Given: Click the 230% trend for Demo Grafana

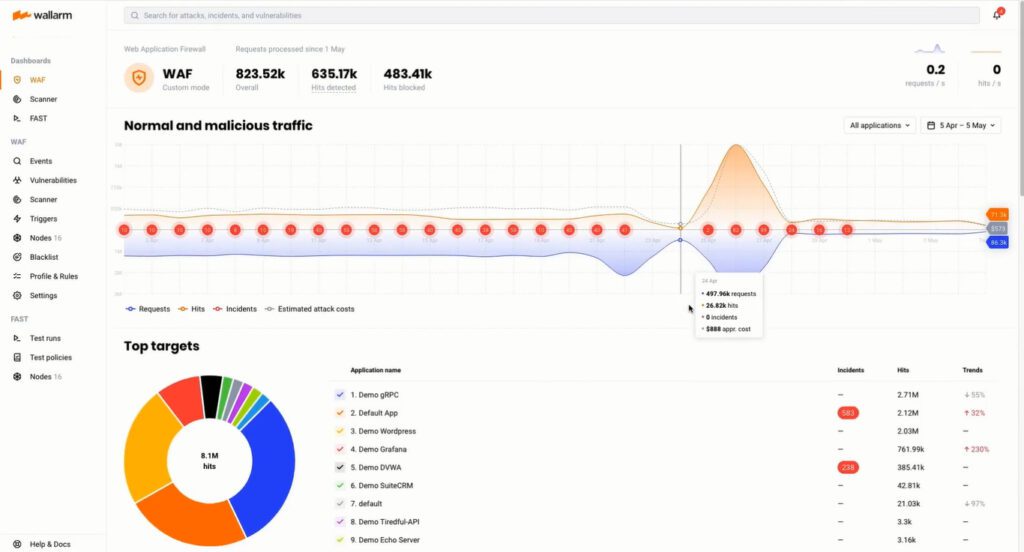Looking at the screenshot, I should pos(976,449).
